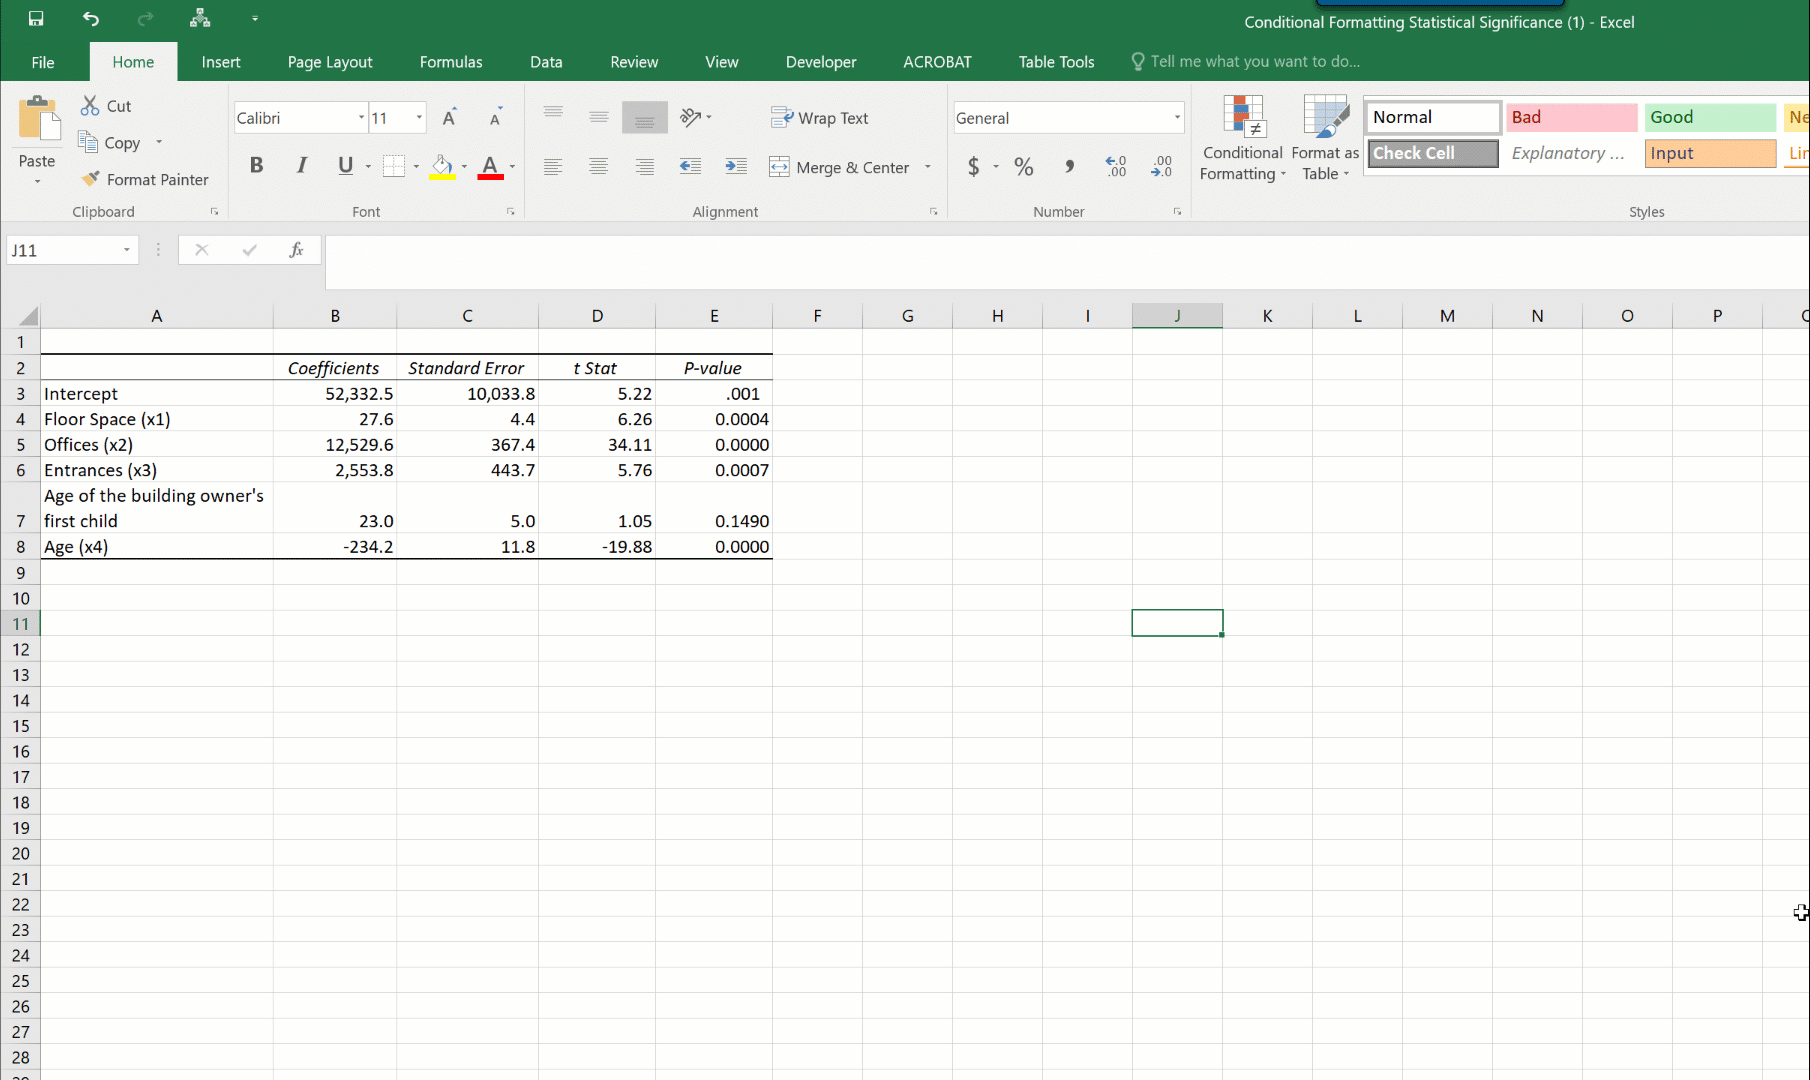The image size is (1810, 1080).
Task: Open the font name dropdown
Action: (359, 117)
